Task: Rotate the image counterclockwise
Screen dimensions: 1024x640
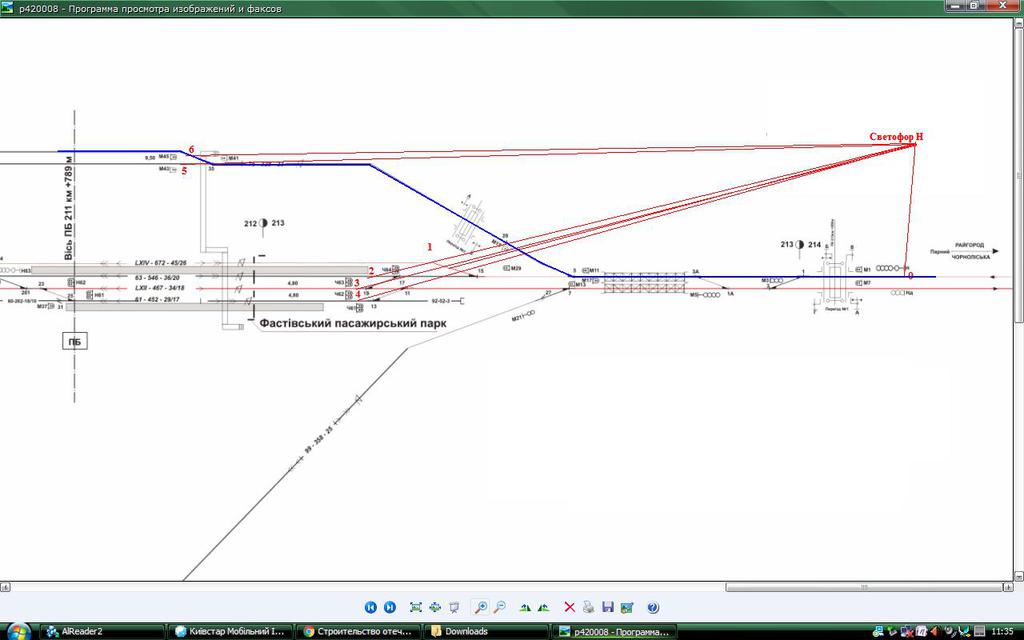Action: coord(543,607)
